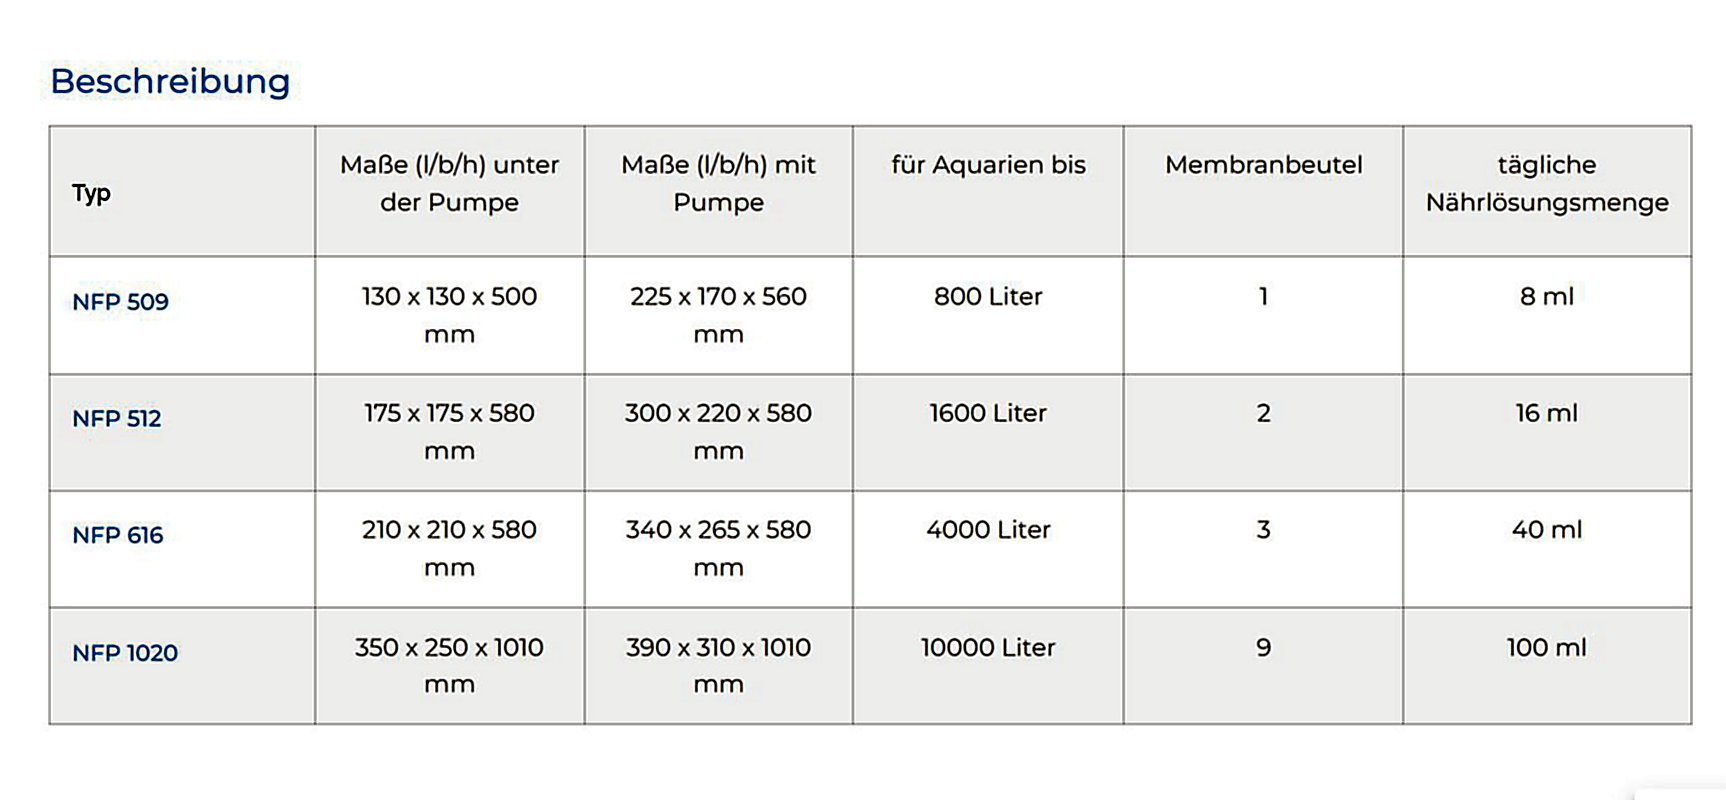Open the NFP 616 product link
The height and width of the screenshot is (800, 1726).
[x=117, y=535]
